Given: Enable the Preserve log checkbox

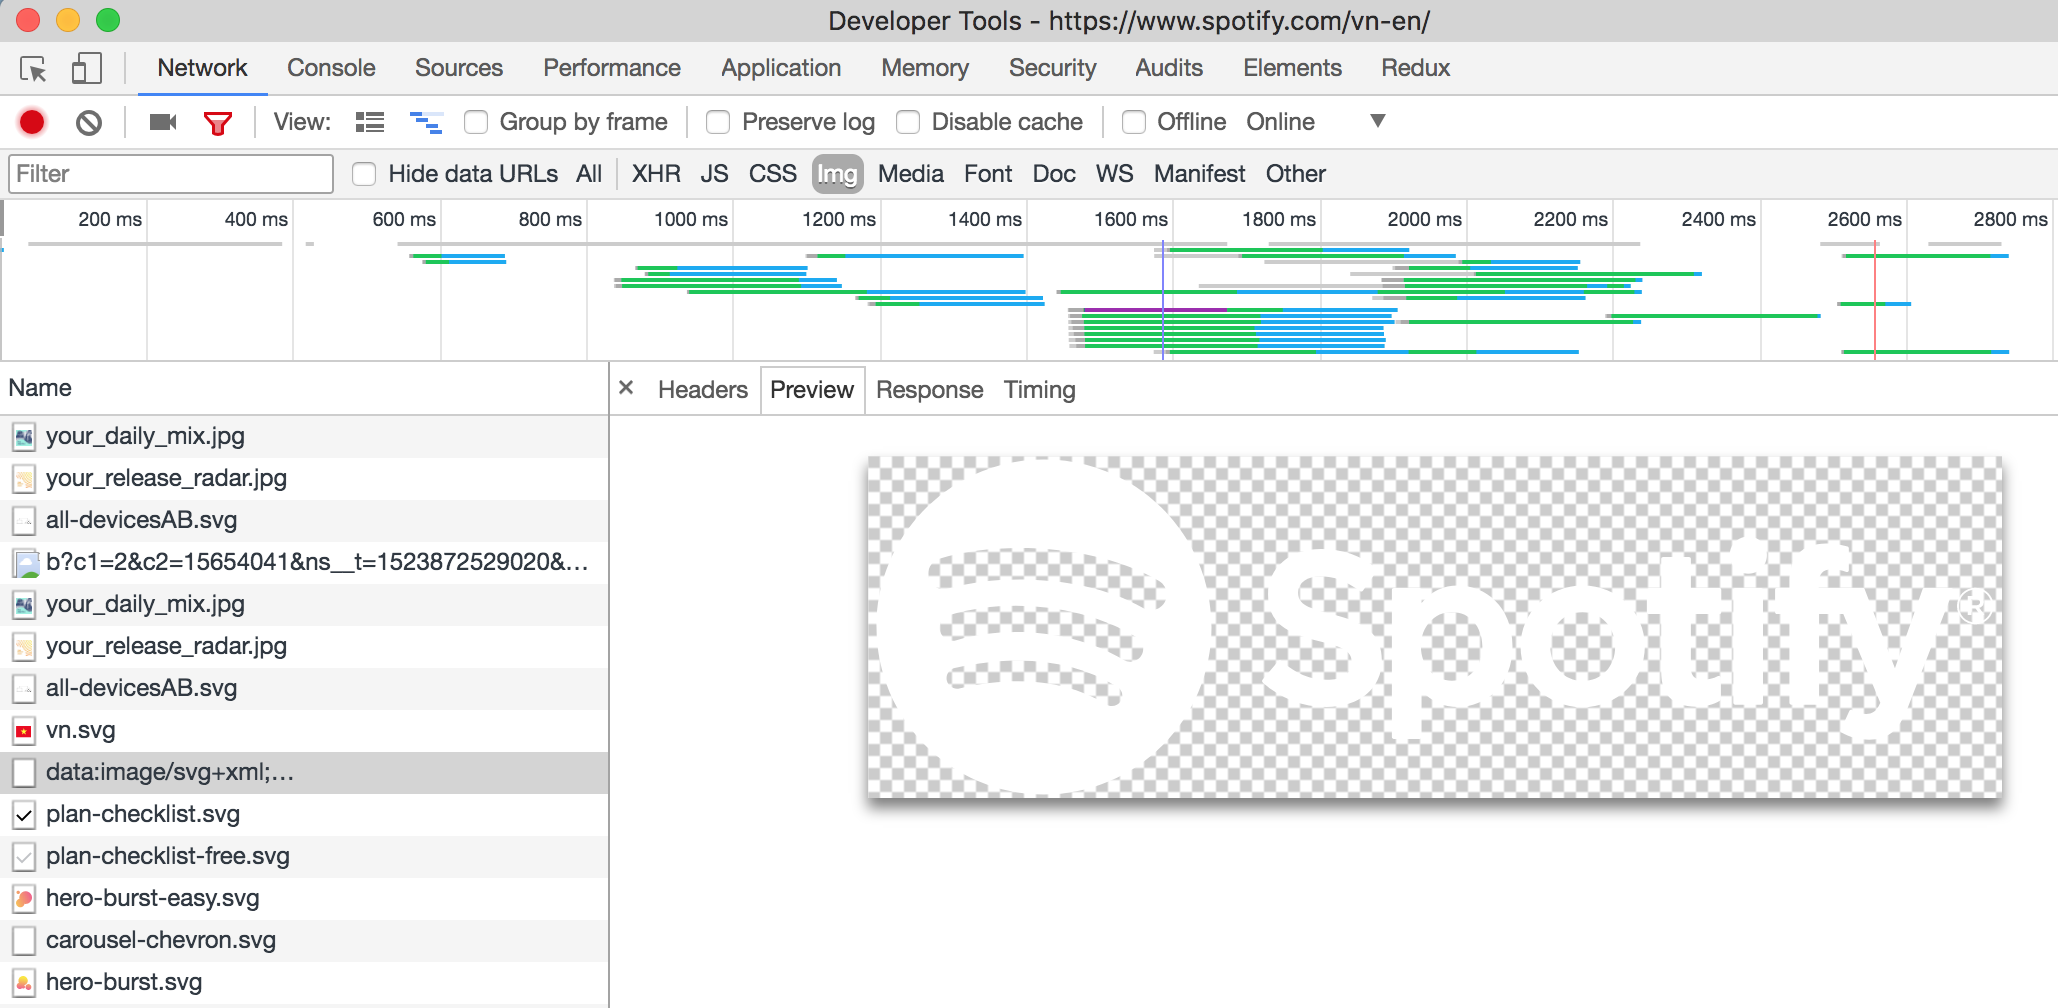Looking at the screenshot, I should click(718, 122).
